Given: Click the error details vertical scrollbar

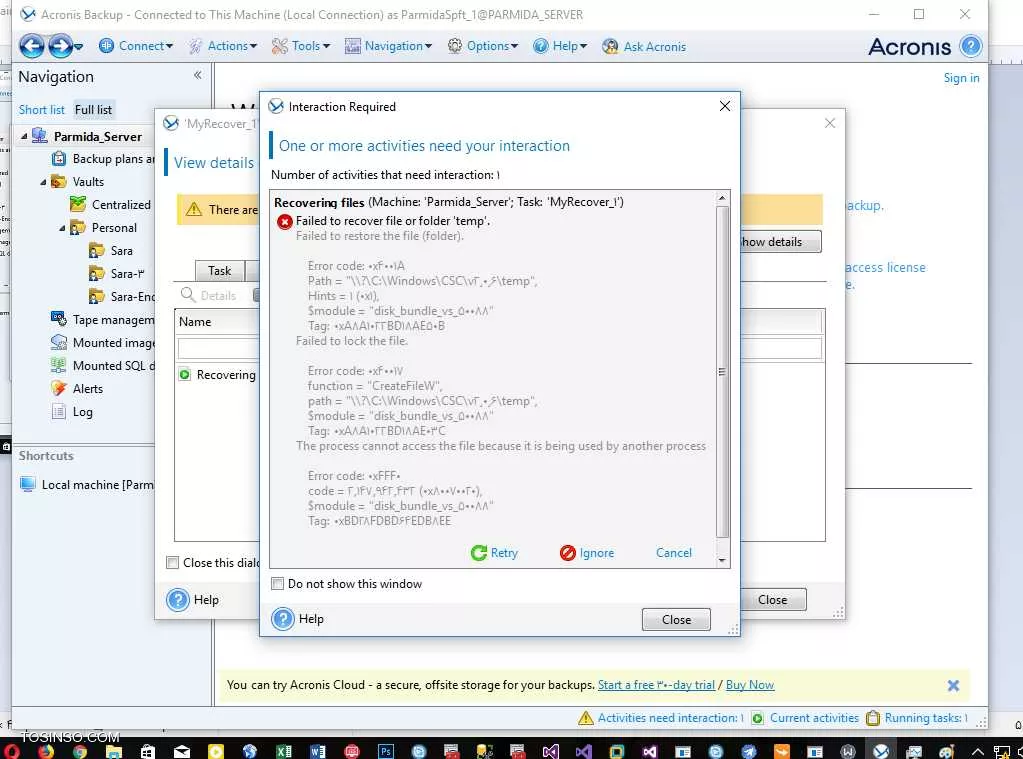Looking at the screenshot, I should pyautogui.click(x=722, y=372).
